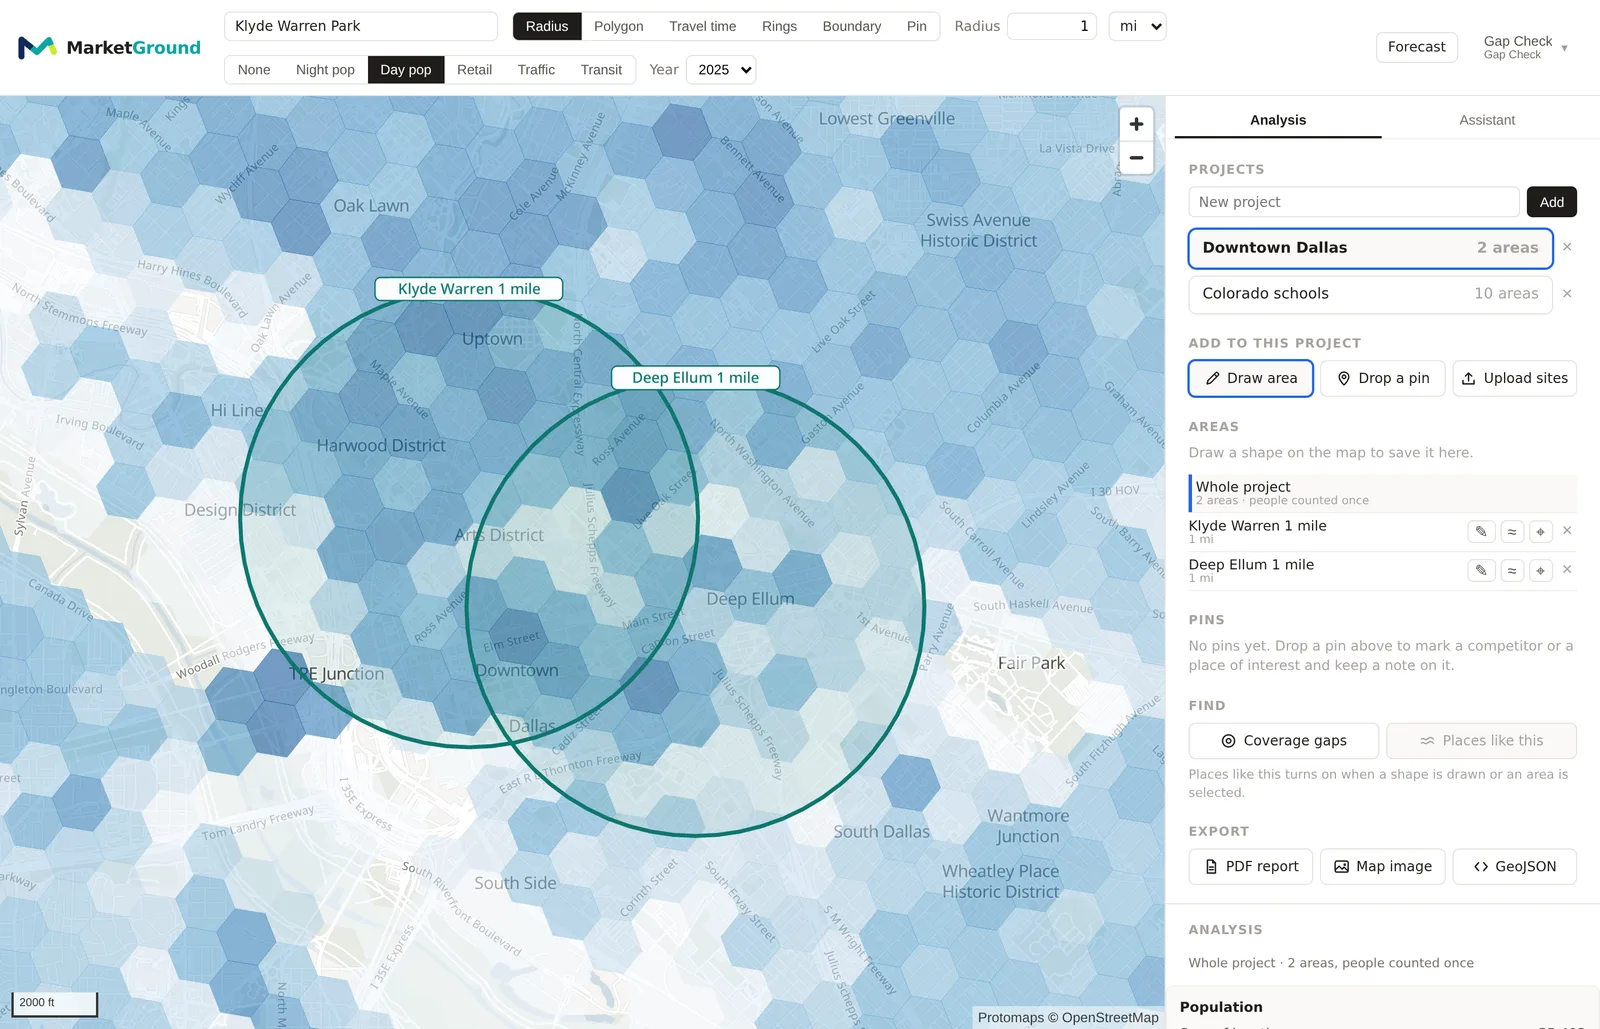Zoom out on the map
The height and width of the screenshot is (1029, 1600).
[x=1136, y=158]
